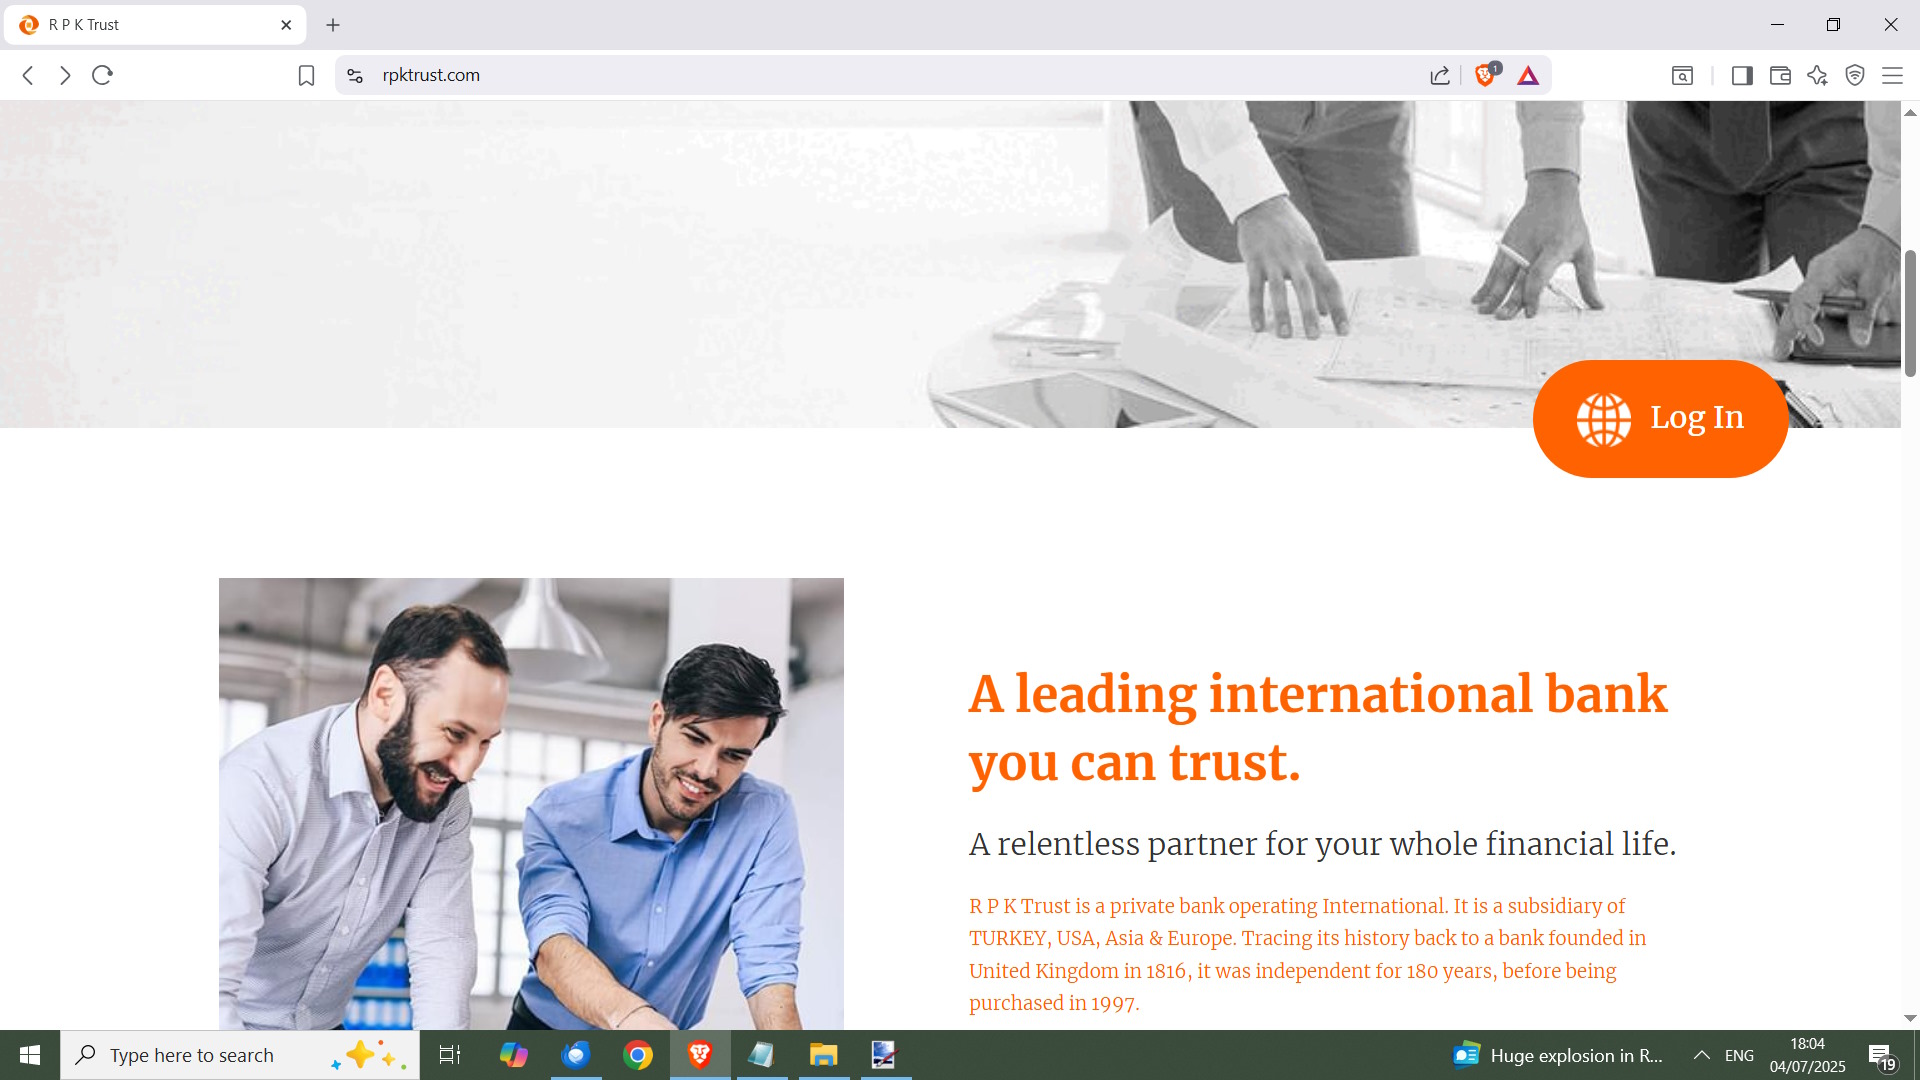Viewport: 1920px width, 1080px height.
Task: Click the vertical scrollbar thumb
Action: (1910, 312)
